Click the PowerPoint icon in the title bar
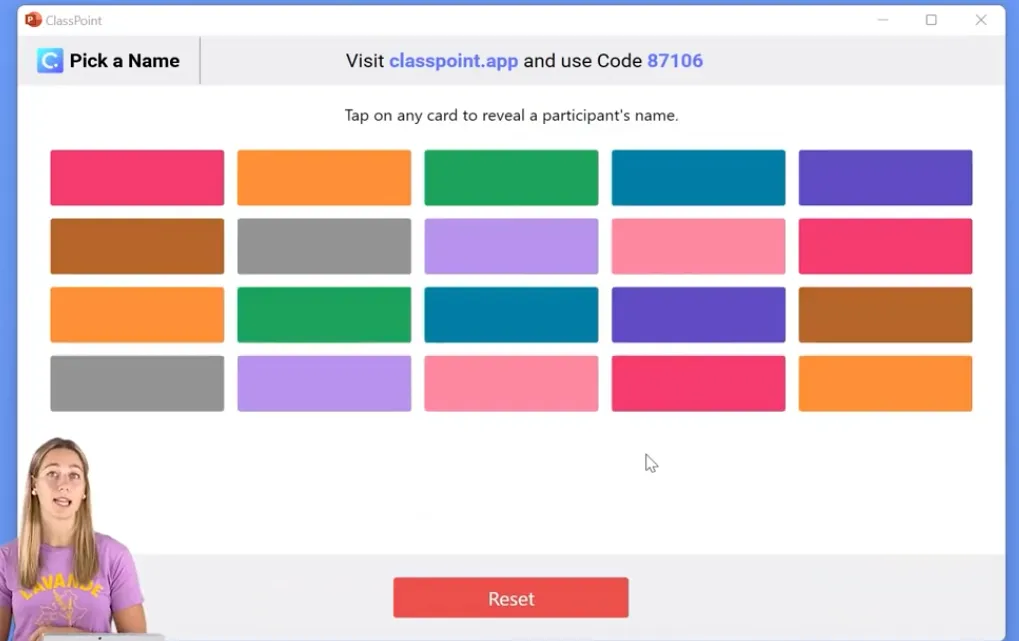Screen dimensions: 1019x641 (x=33, y=20)
